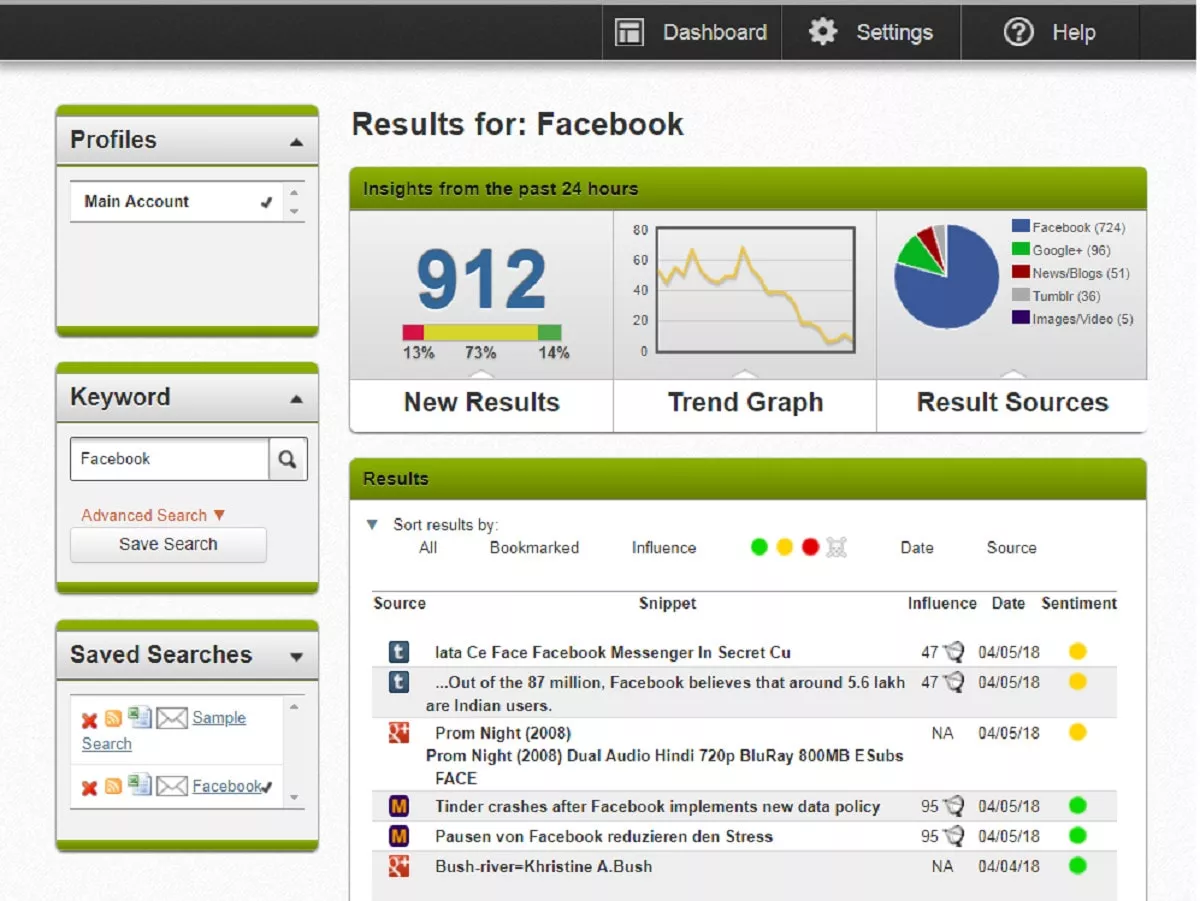Click the Google+ icon beside Prom Night result

[x=399, y=732]
